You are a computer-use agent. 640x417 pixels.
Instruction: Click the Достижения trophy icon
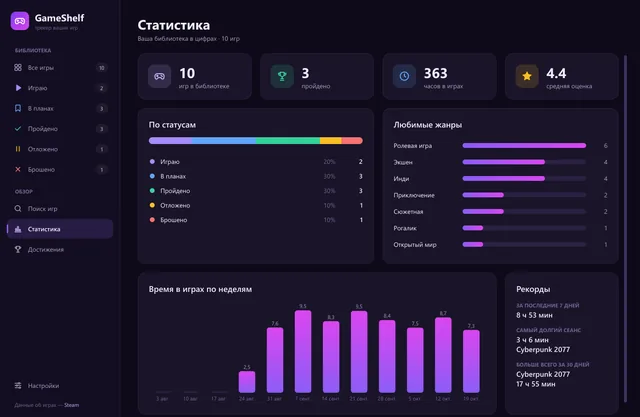pos(18,249)
